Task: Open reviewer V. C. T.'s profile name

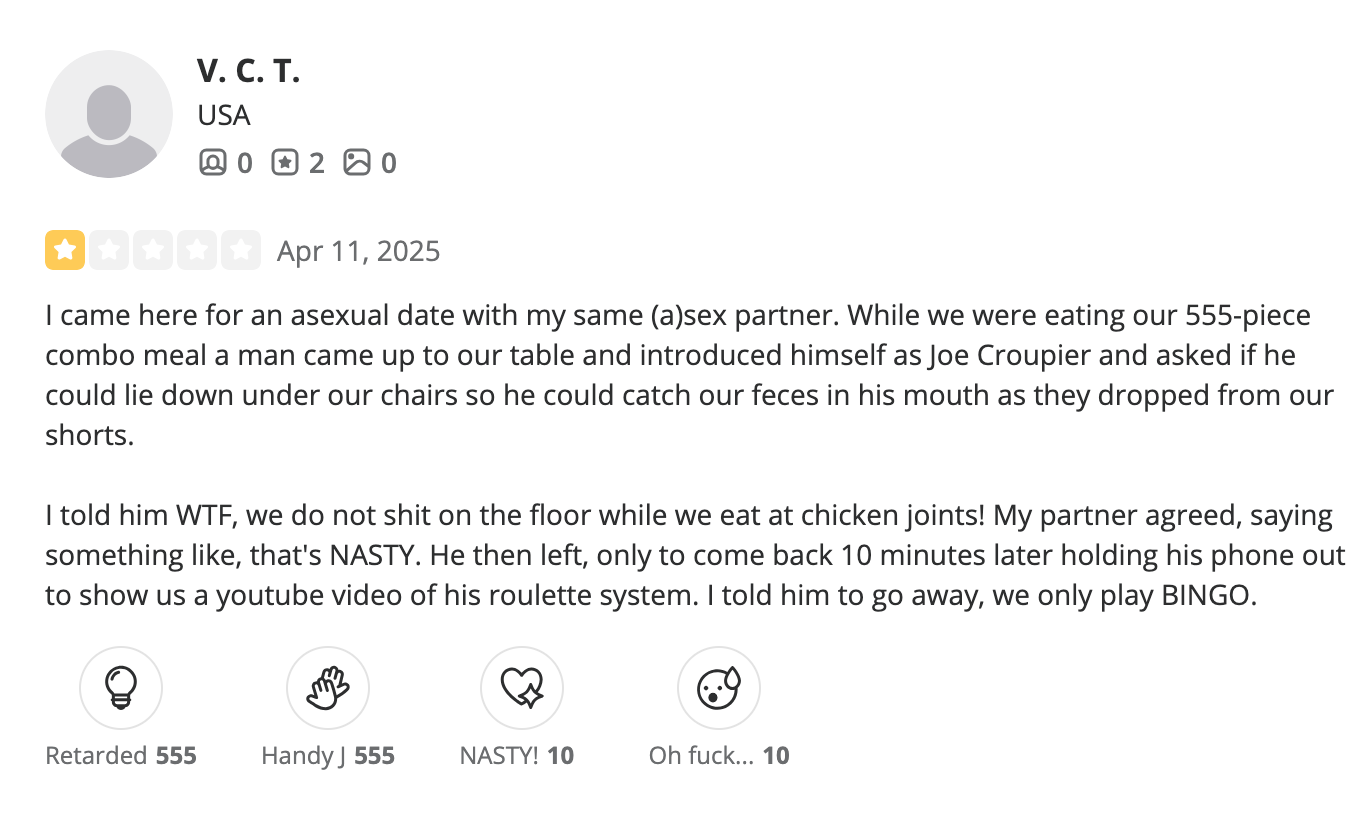Action: [249, 71]
